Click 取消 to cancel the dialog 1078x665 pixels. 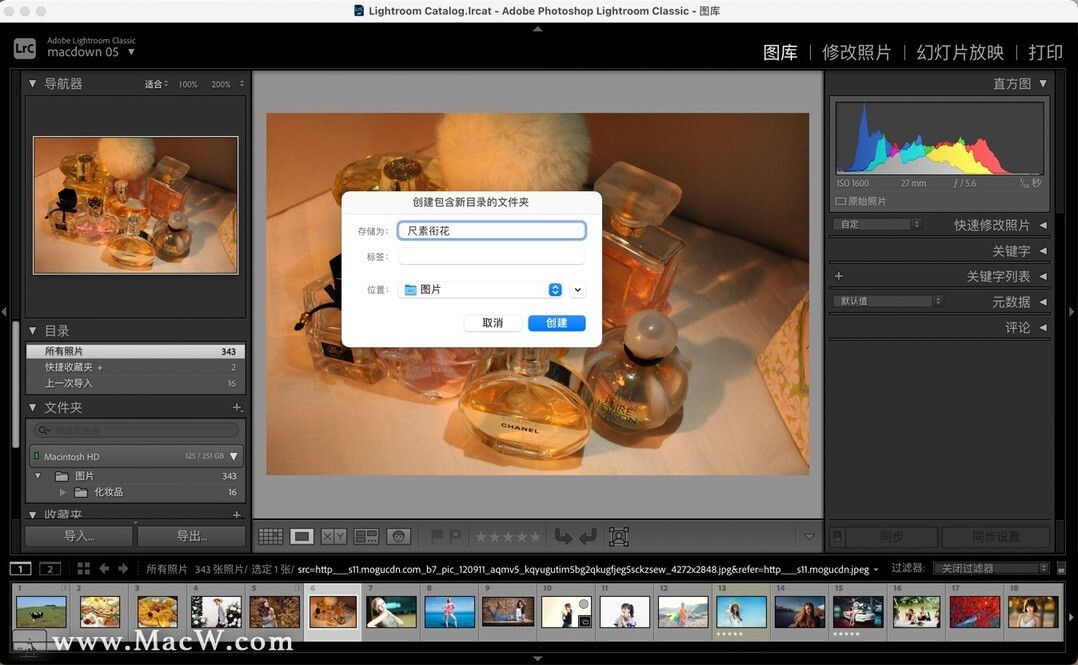click(x=493, y=323)
